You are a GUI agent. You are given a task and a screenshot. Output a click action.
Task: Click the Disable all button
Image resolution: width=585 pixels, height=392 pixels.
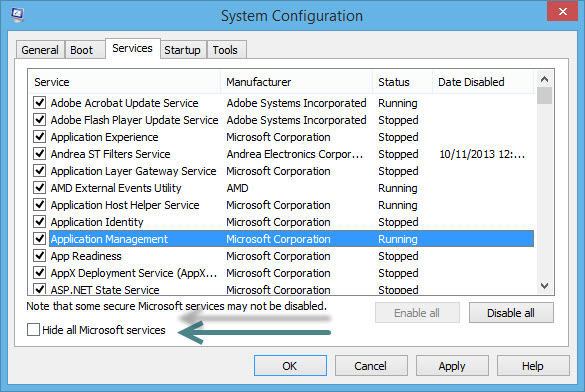coord(511,313)
